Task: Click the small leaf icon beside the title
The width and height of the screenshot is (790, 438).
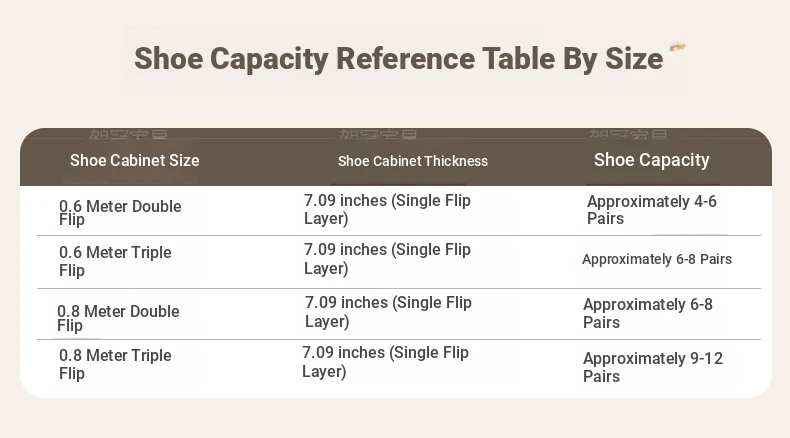Action: pos(678,47)
